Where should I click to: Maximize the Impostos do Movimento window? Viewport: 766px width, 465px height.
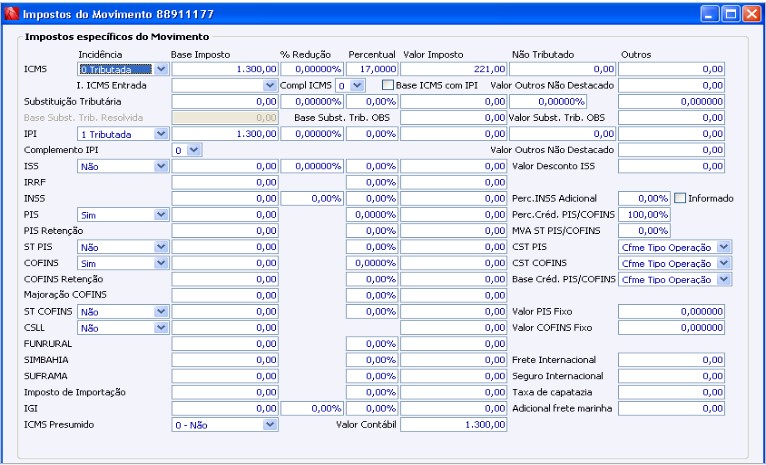pyautogui.click(x=731, y=14)
